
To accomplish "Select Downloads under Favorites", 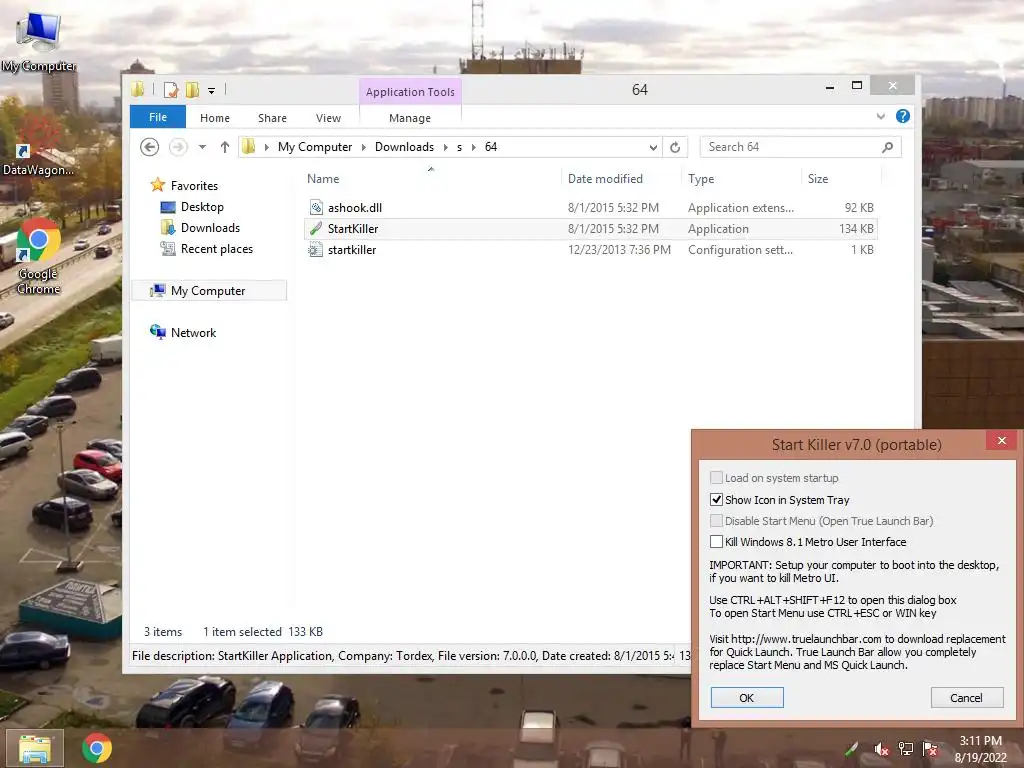I will pos(210,228).
